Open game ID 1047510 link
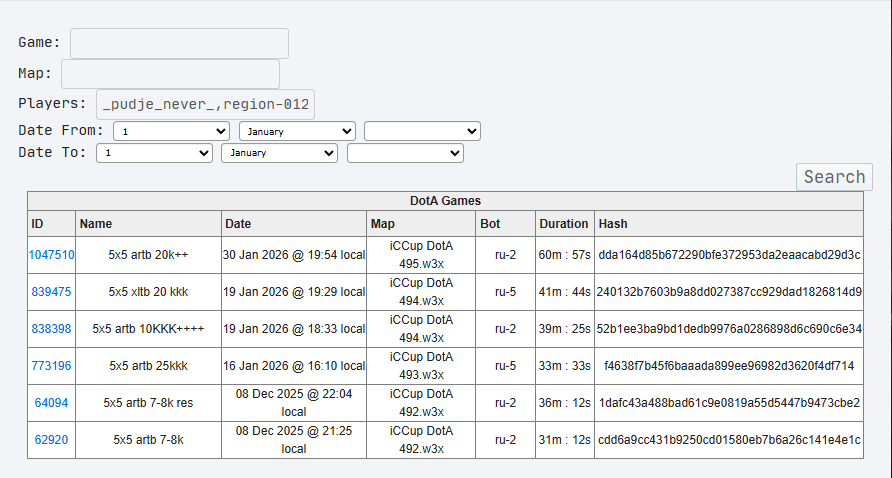This screenshot has width=892, height=478. pos(51,255)
